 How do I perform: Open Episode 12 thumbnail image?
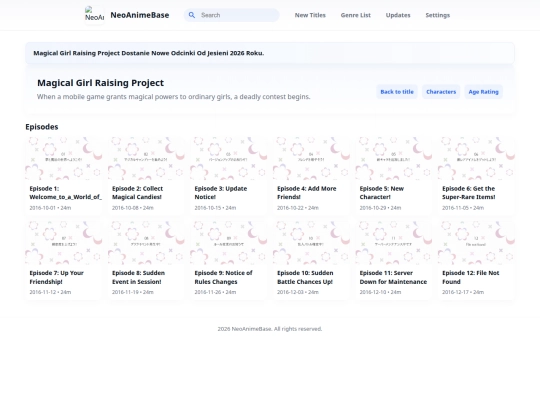click(476, 243)
